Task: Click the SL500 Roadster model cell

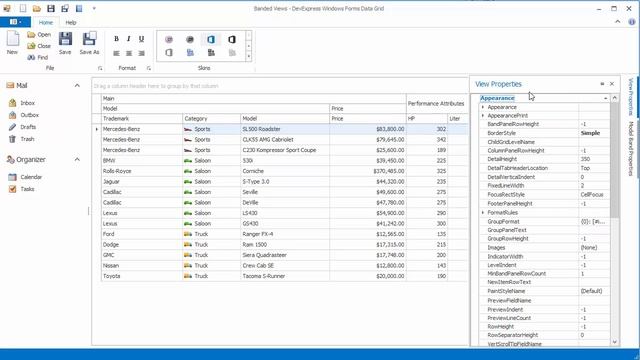Action: pos(285,129)
